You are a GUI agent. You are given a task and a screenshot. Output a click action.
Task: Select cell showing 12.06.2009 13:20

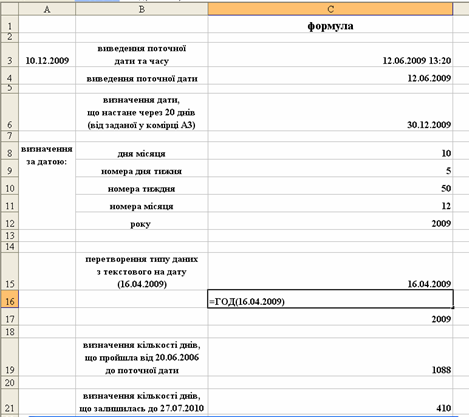330,55
